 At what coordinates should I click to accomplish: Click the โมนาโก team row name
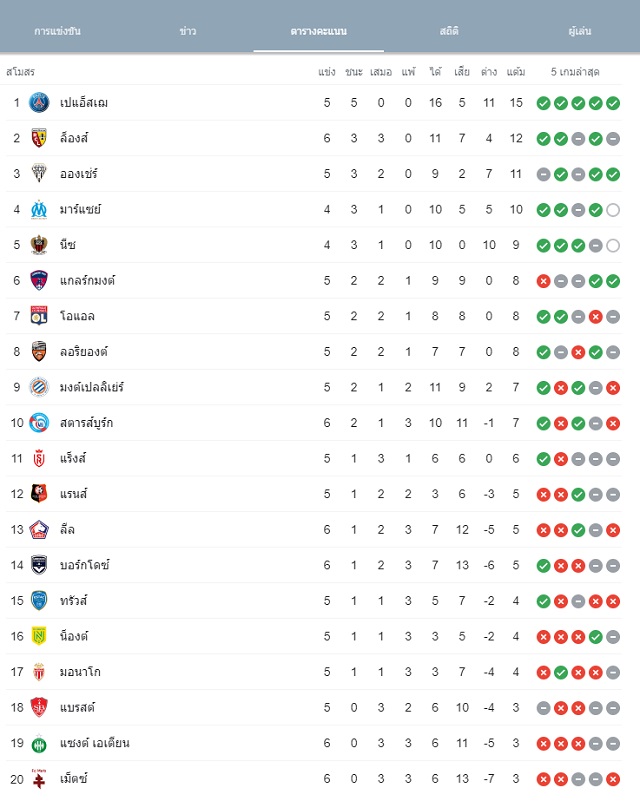(x=80, y=672)
